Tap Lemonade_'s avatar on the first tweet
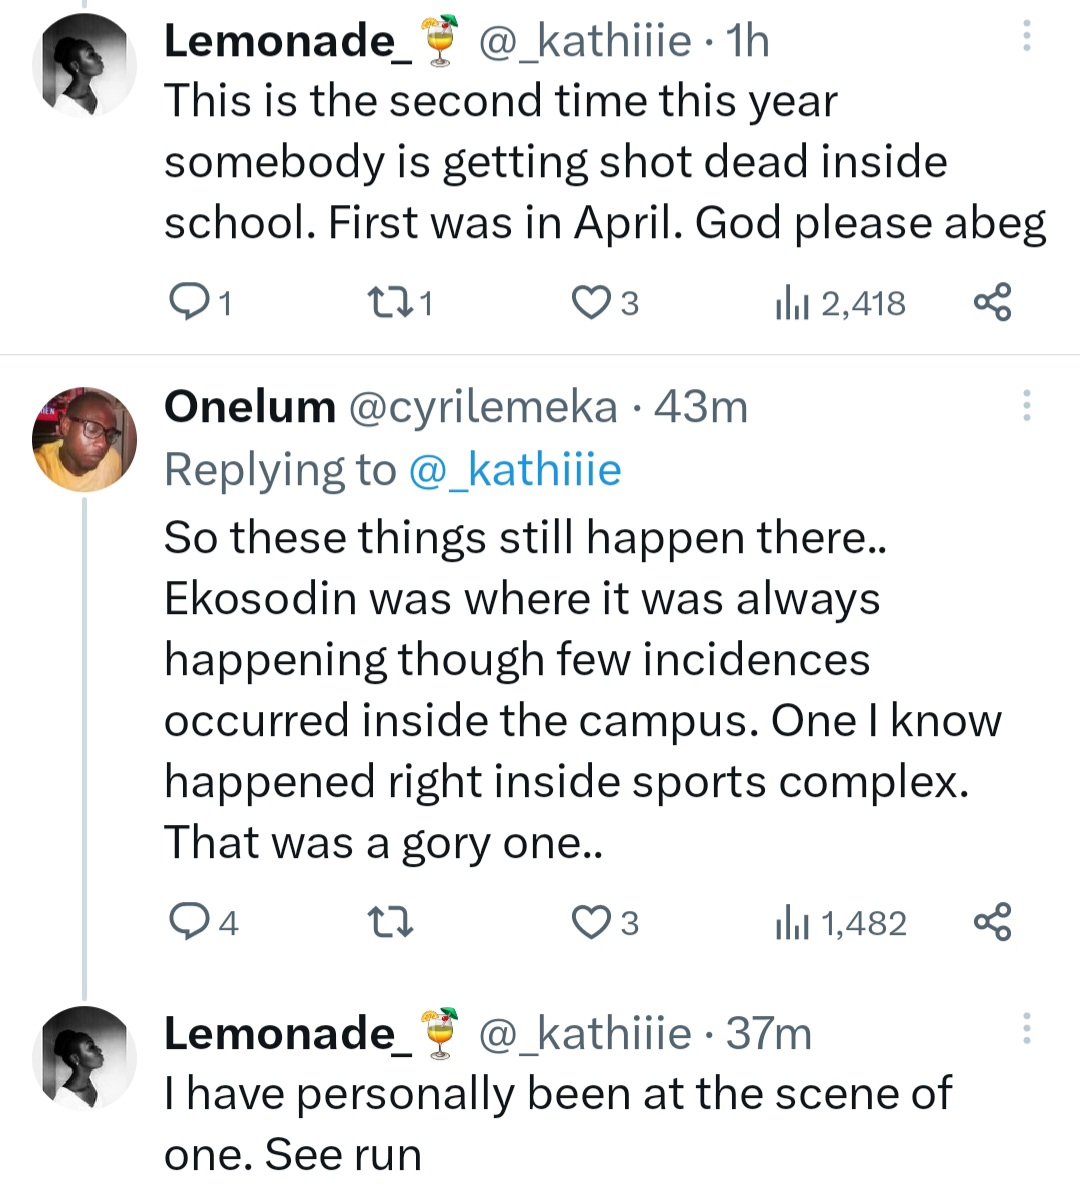Viewport: 1080px width, 1190px height. [84, 66]
